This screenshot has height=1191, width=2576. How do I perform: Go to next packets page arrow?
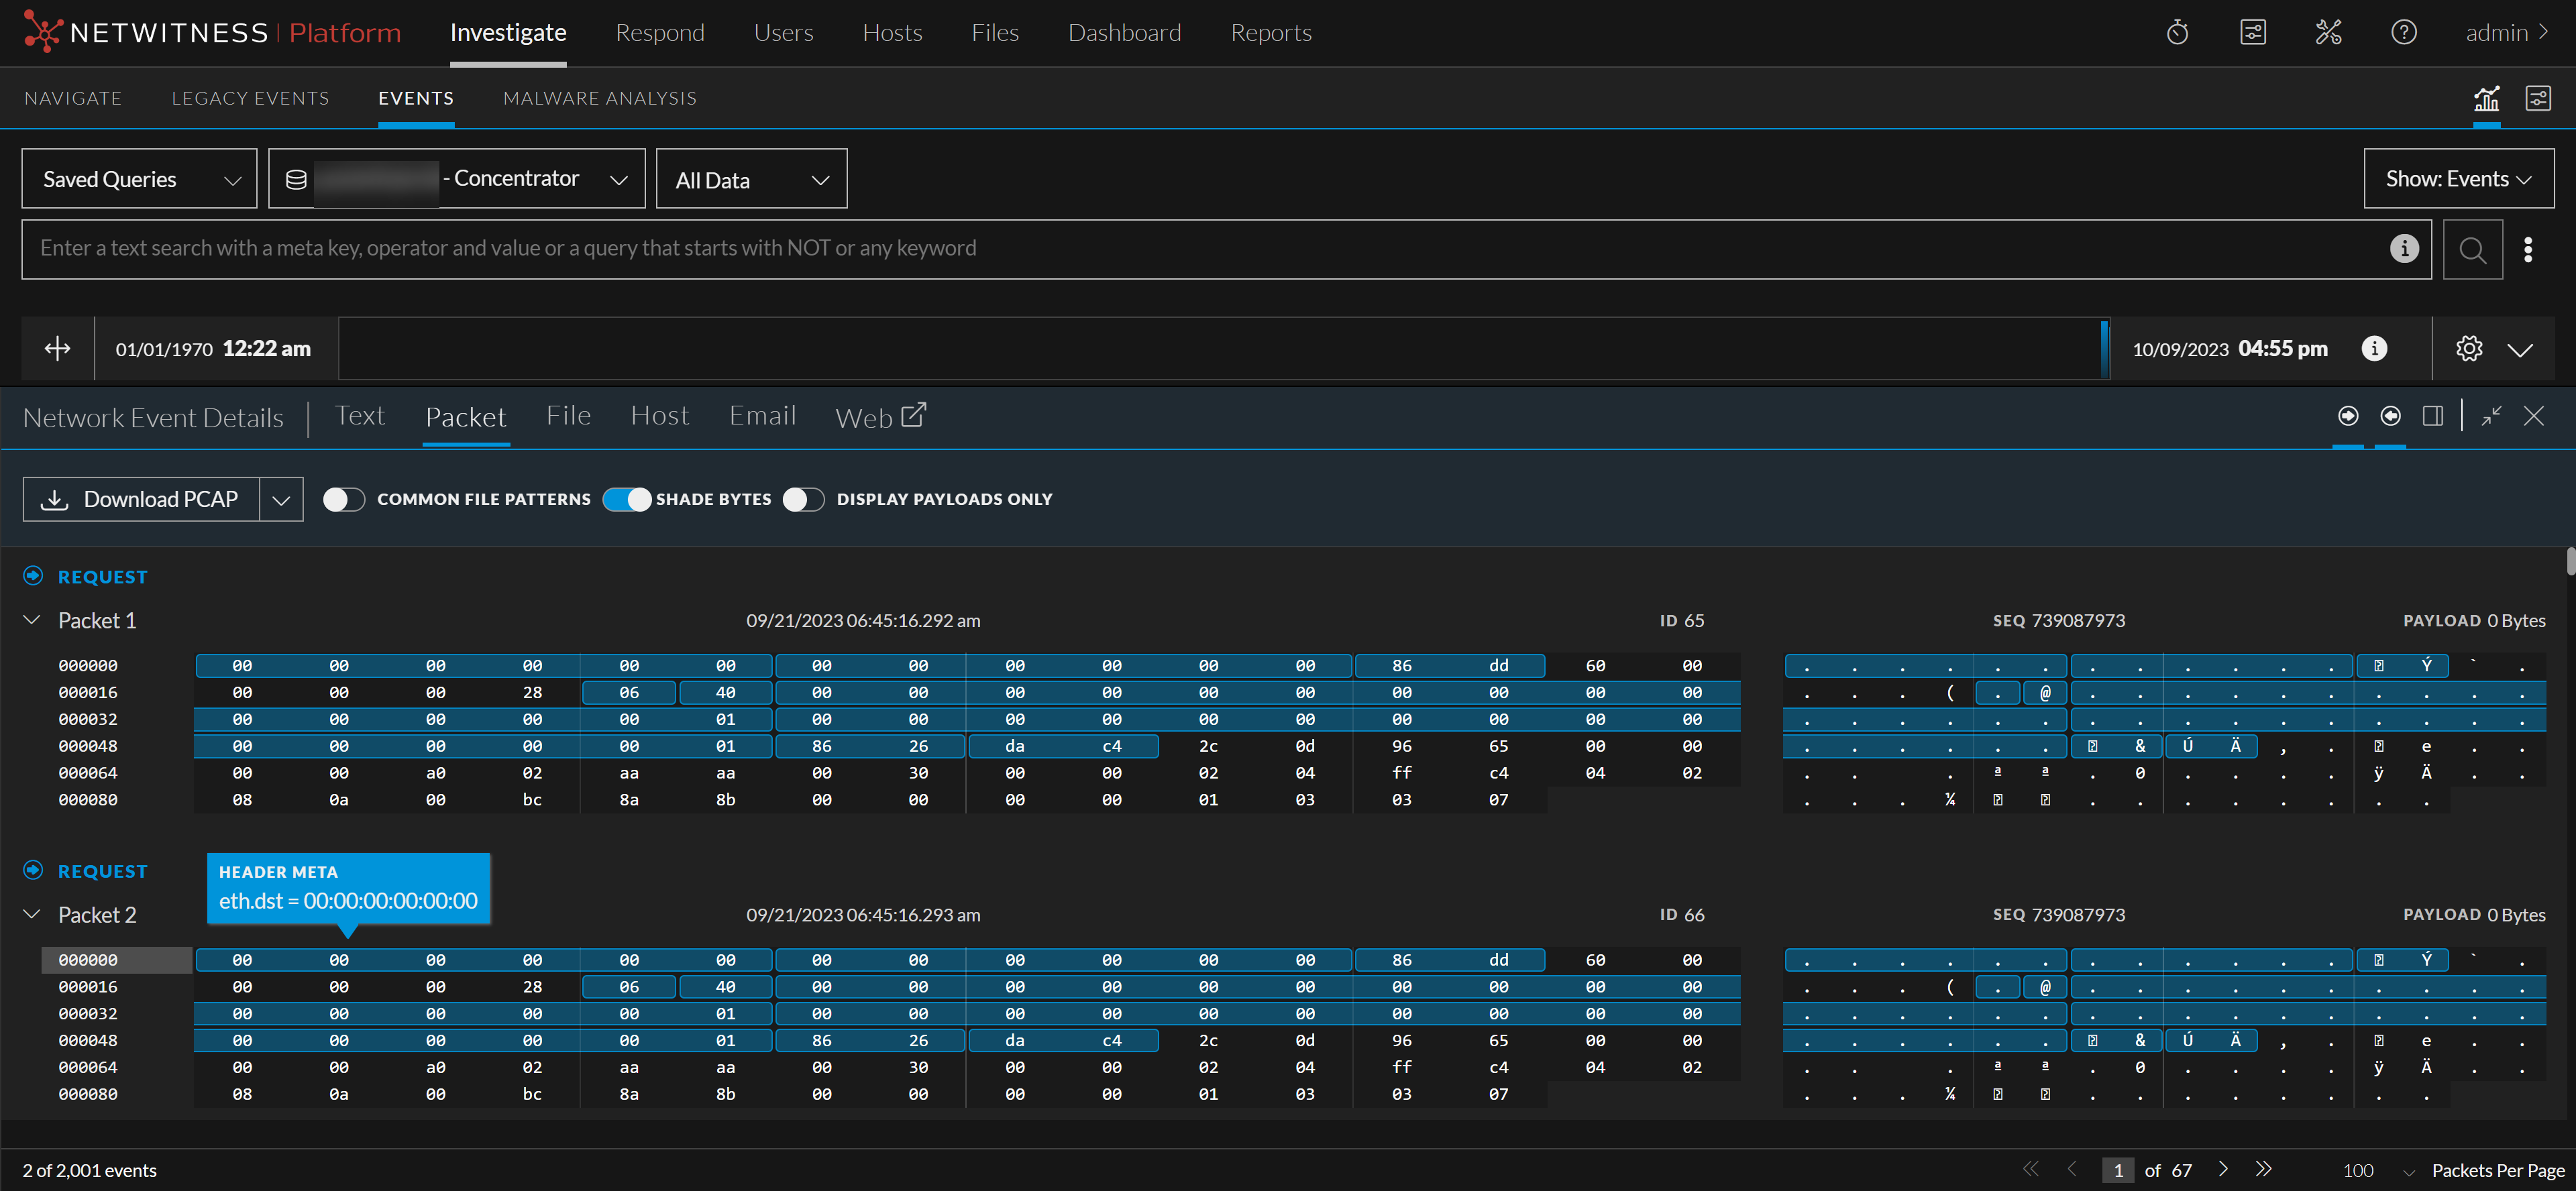(2222, 1169)
